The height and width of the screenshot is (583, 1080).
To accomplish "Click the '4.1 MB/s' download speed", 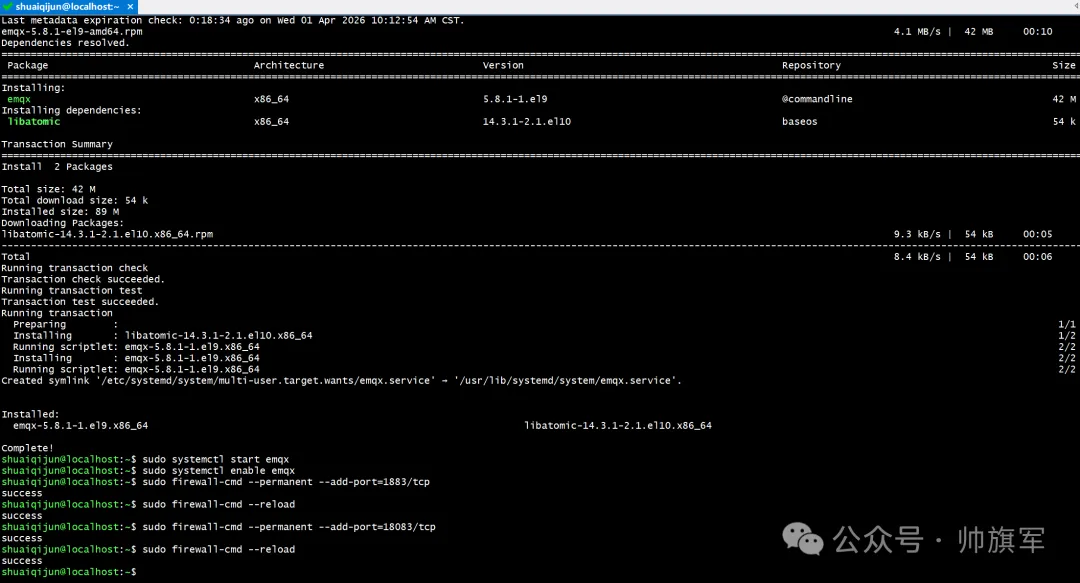I will coord(917,32).
